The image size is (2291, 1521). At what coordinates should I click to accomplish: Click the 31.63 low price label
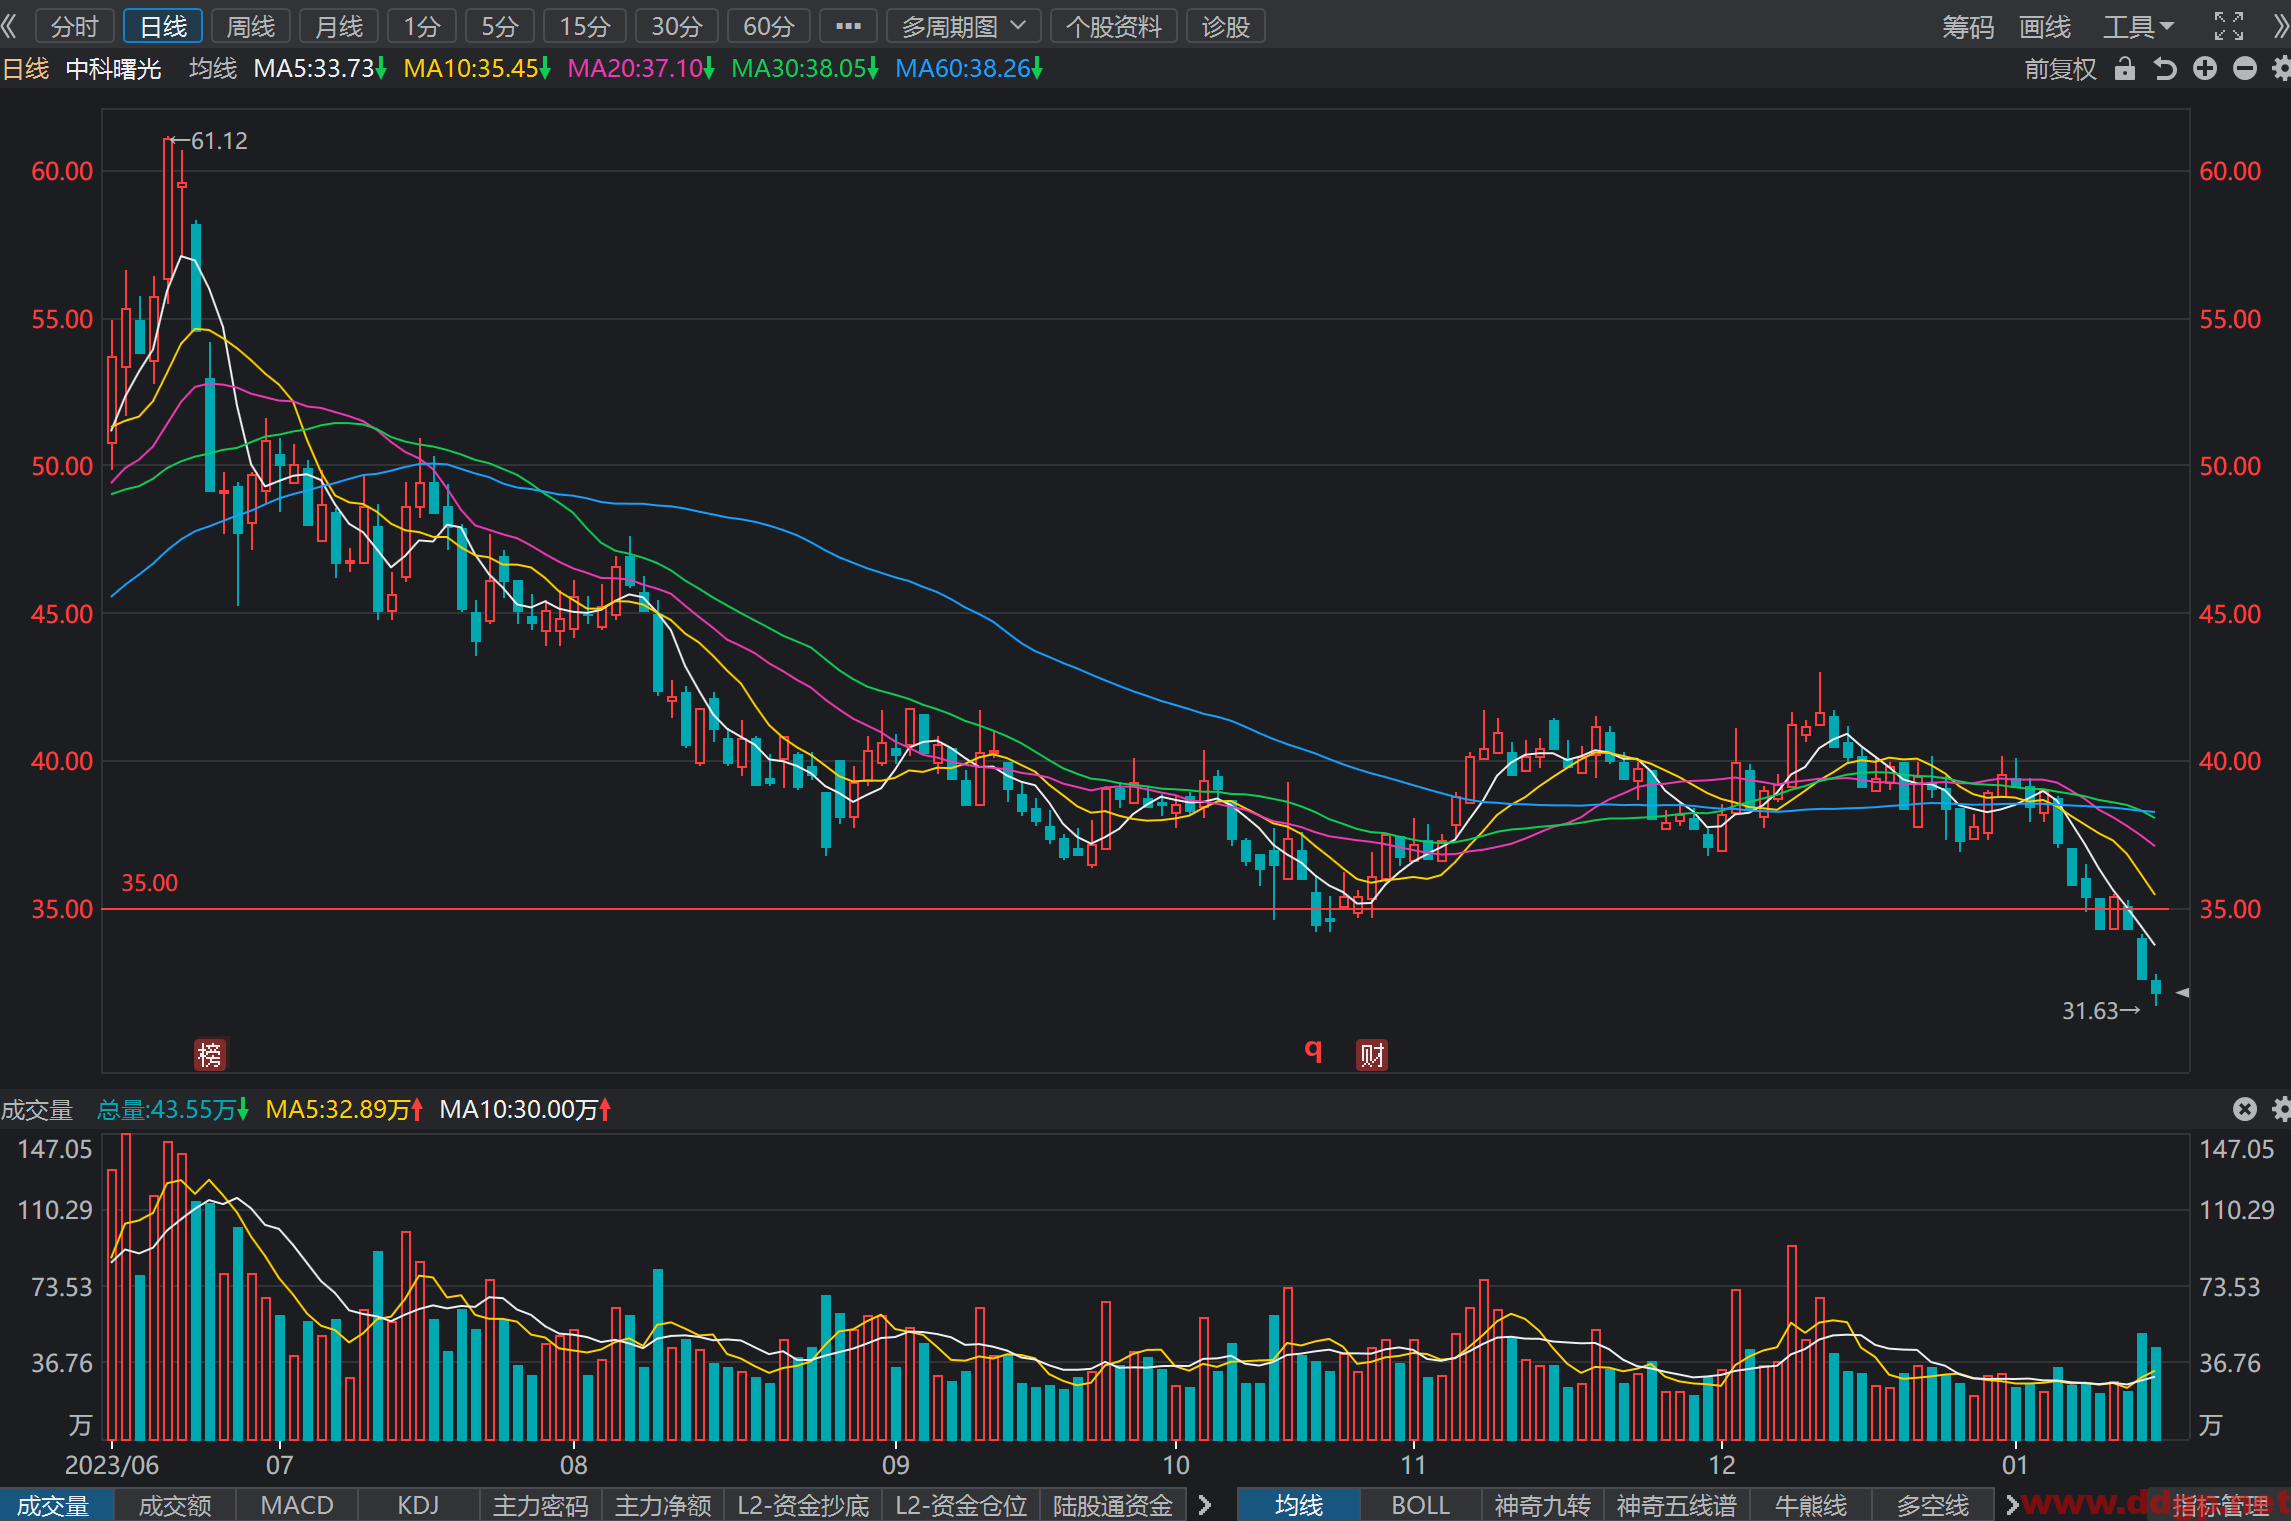pos(2090,1011)
